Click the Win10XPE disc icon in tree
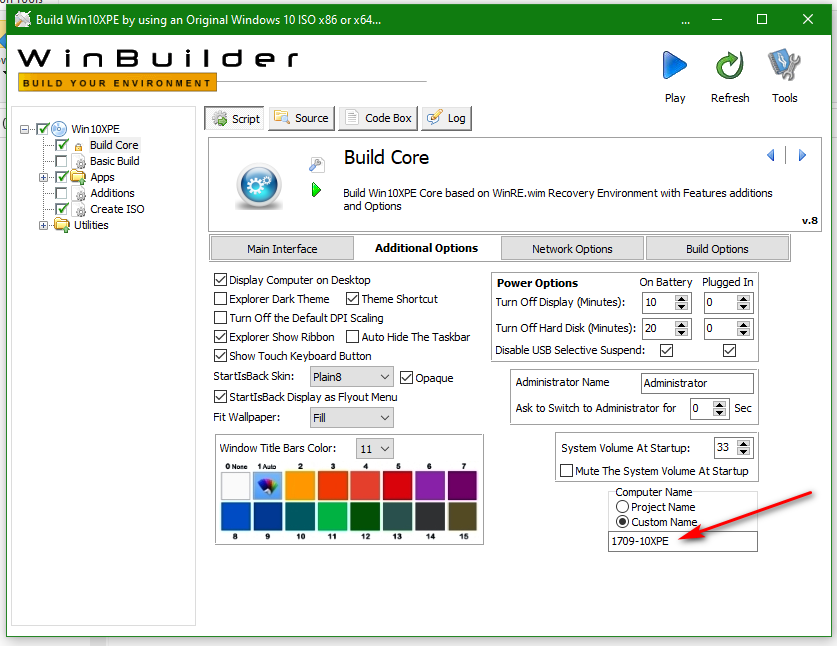The image size is (837, 646). point(59,129)
